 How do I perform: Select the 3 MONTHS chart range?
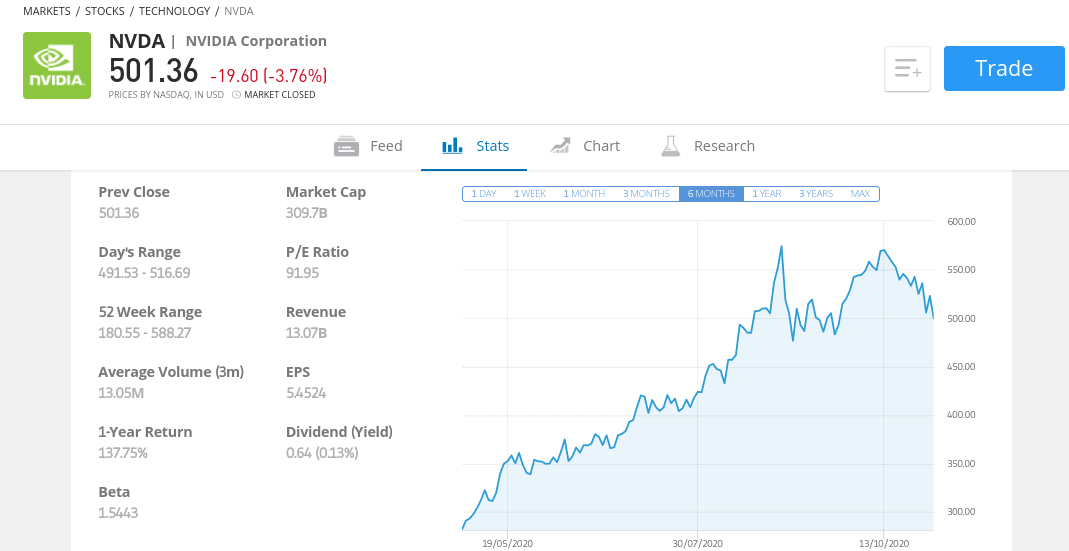click(x=646, y=194)
